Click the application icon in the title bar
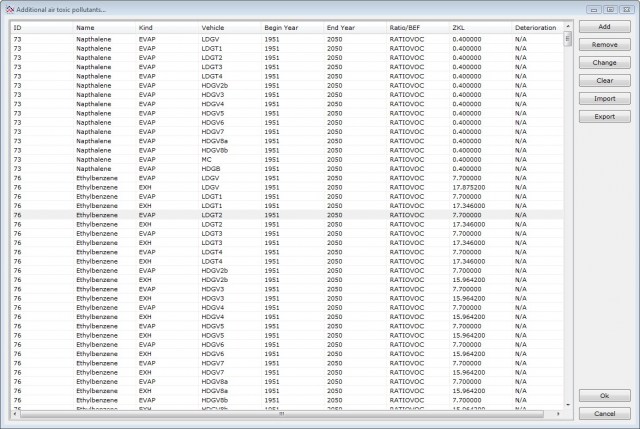This screenshot has width=640, height=429. tap(9, 9)
